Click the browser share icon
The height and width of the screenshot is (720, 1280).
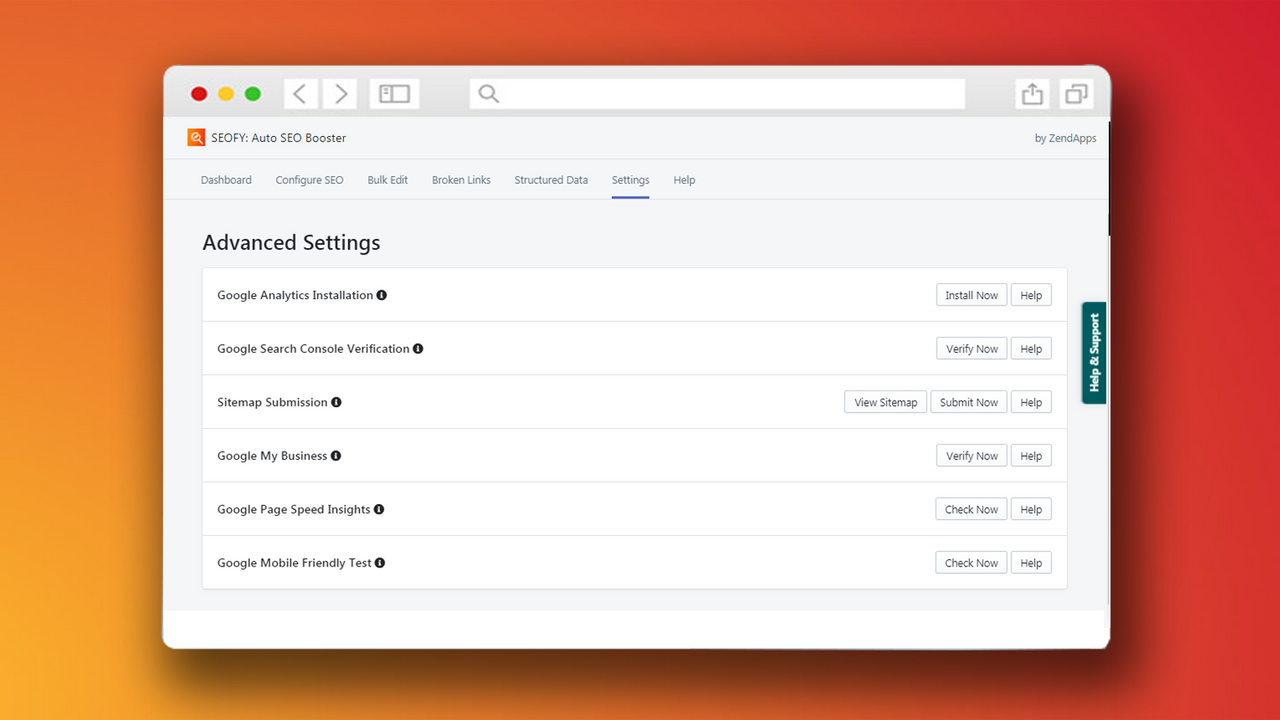click(1031, 93)
